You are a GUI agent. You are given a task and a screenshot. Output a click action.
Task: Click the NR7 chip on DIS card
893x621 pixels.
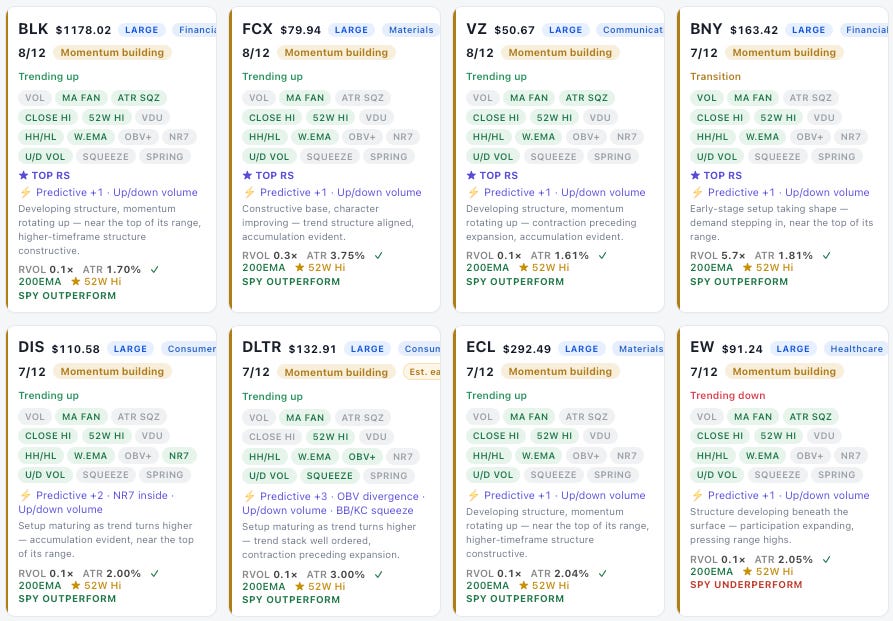(x=179, y=456)
